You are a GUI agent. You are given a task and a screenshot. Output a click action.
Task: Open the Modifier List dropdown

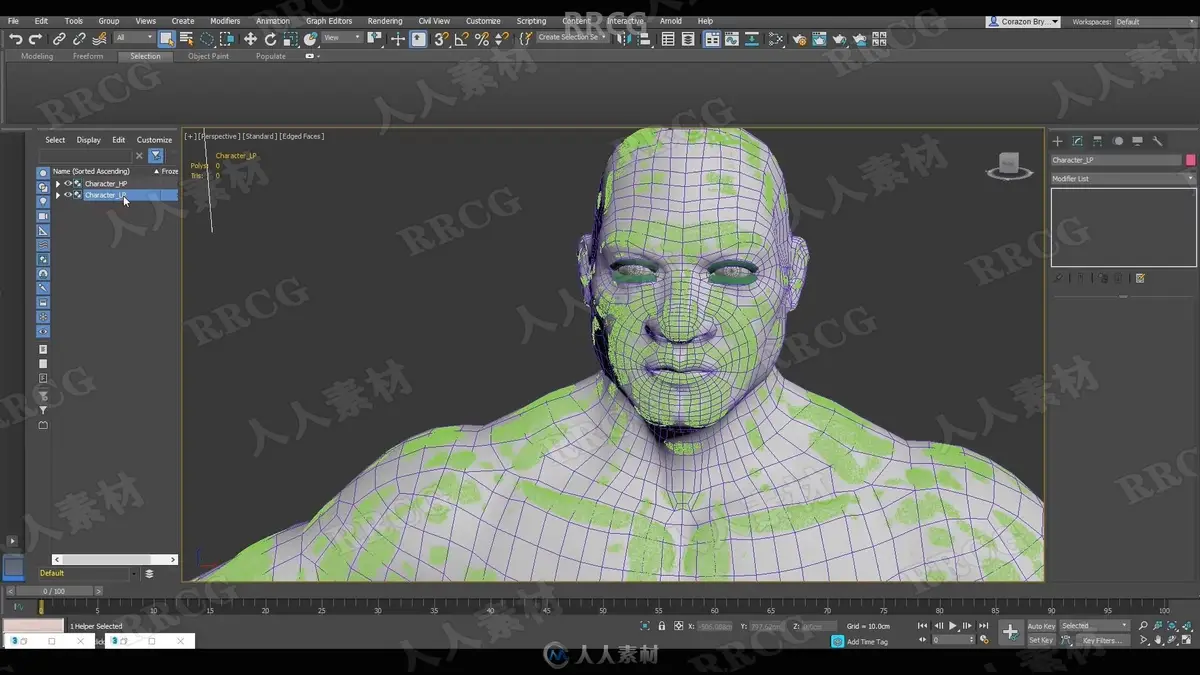pyautogui.click(x=1123, y=179)
